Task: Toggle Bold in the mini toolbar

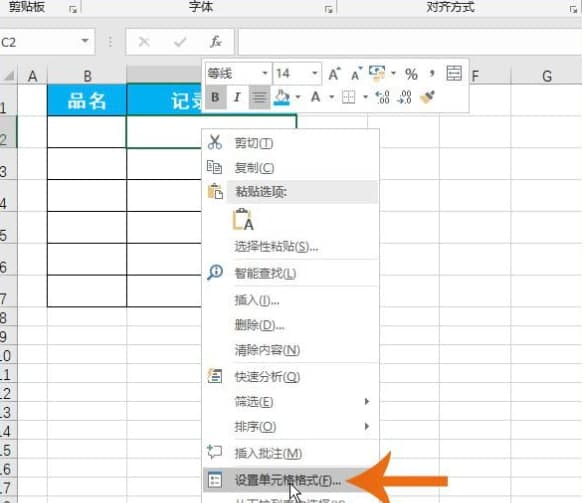Action: click(216, 98)
